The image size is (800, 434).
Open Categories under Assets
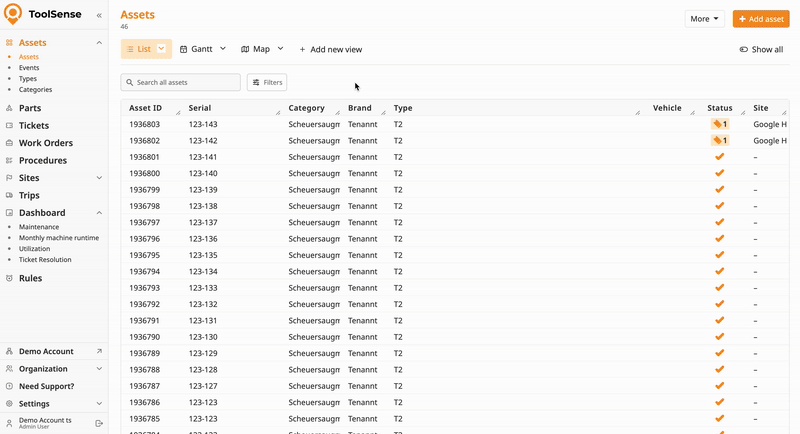click(36, 90)
